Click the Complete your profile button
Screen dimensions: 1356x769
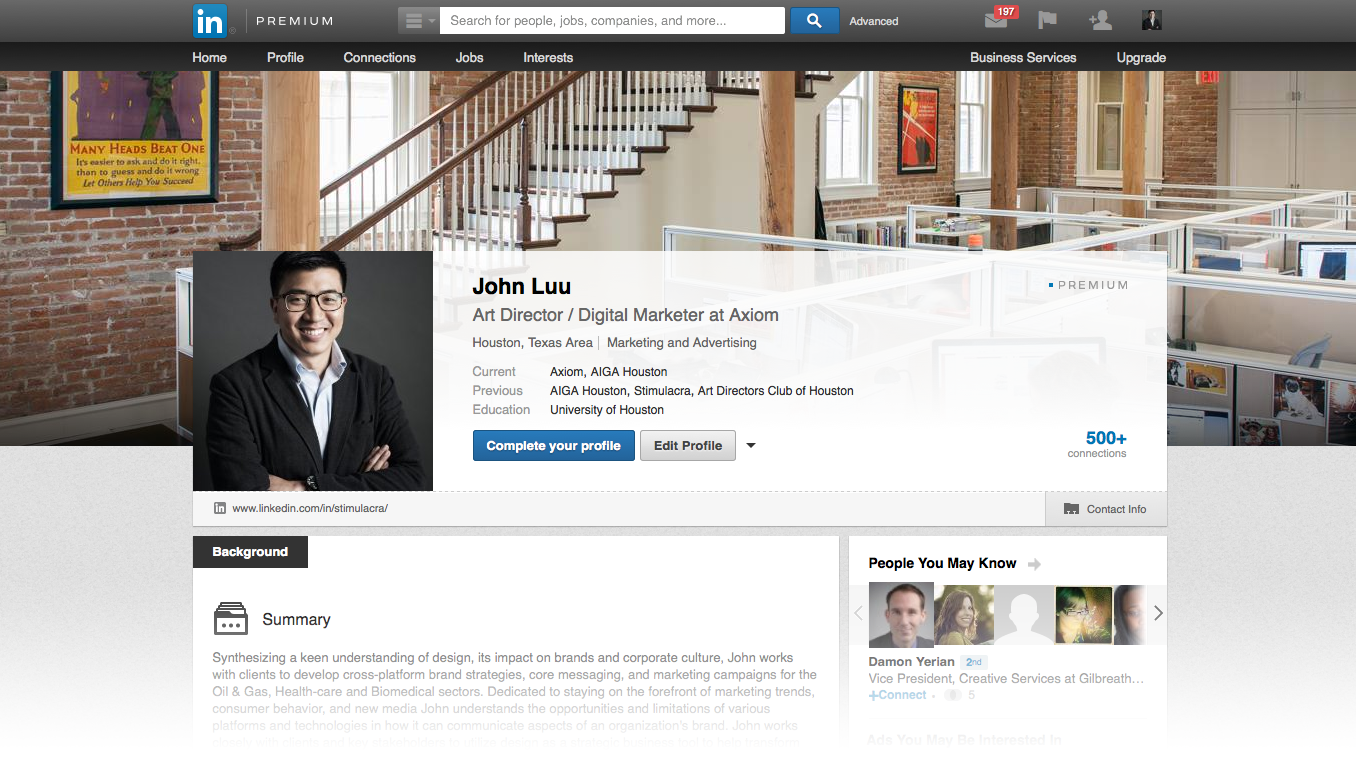pos(553,446)
